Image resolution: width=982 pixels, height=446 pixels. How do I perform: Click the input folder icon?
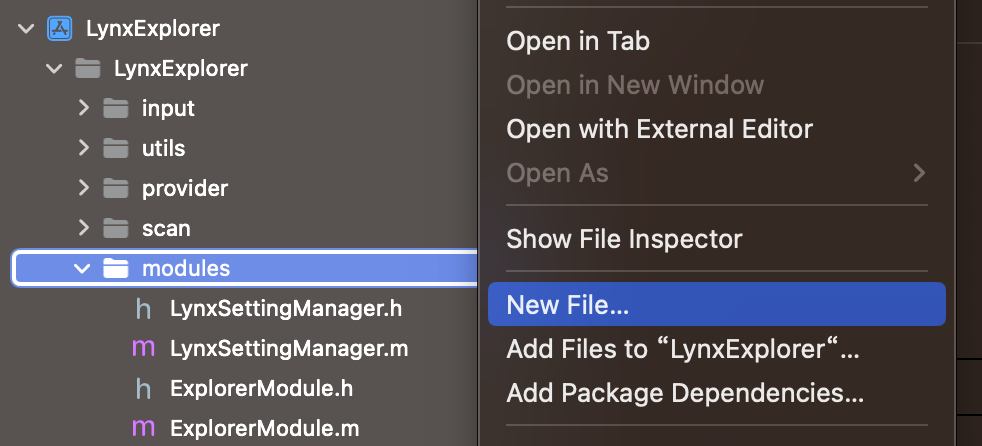point(115,108)
